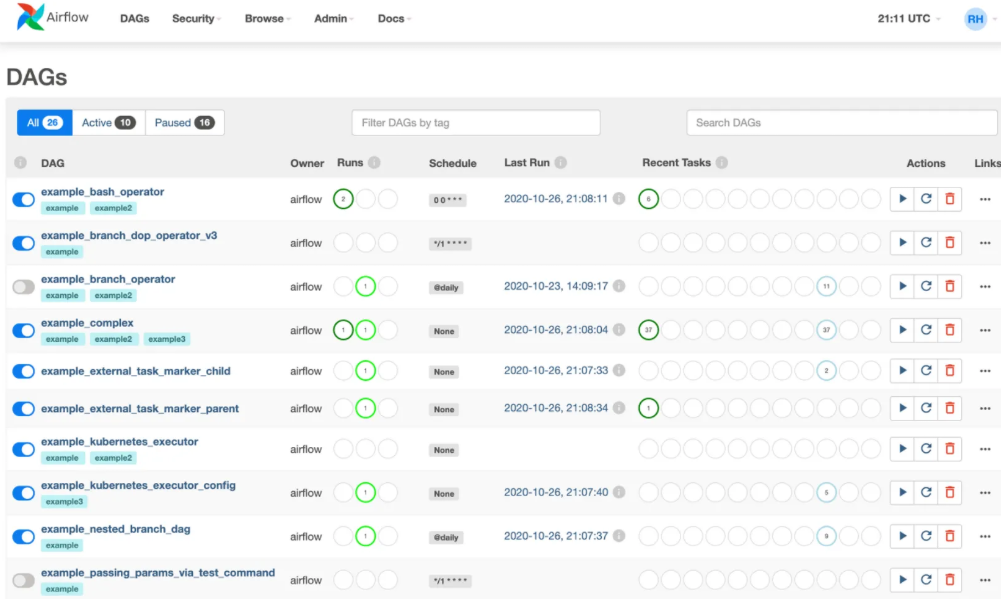Click the Filter DAGs by tag field

coord(476,123)
